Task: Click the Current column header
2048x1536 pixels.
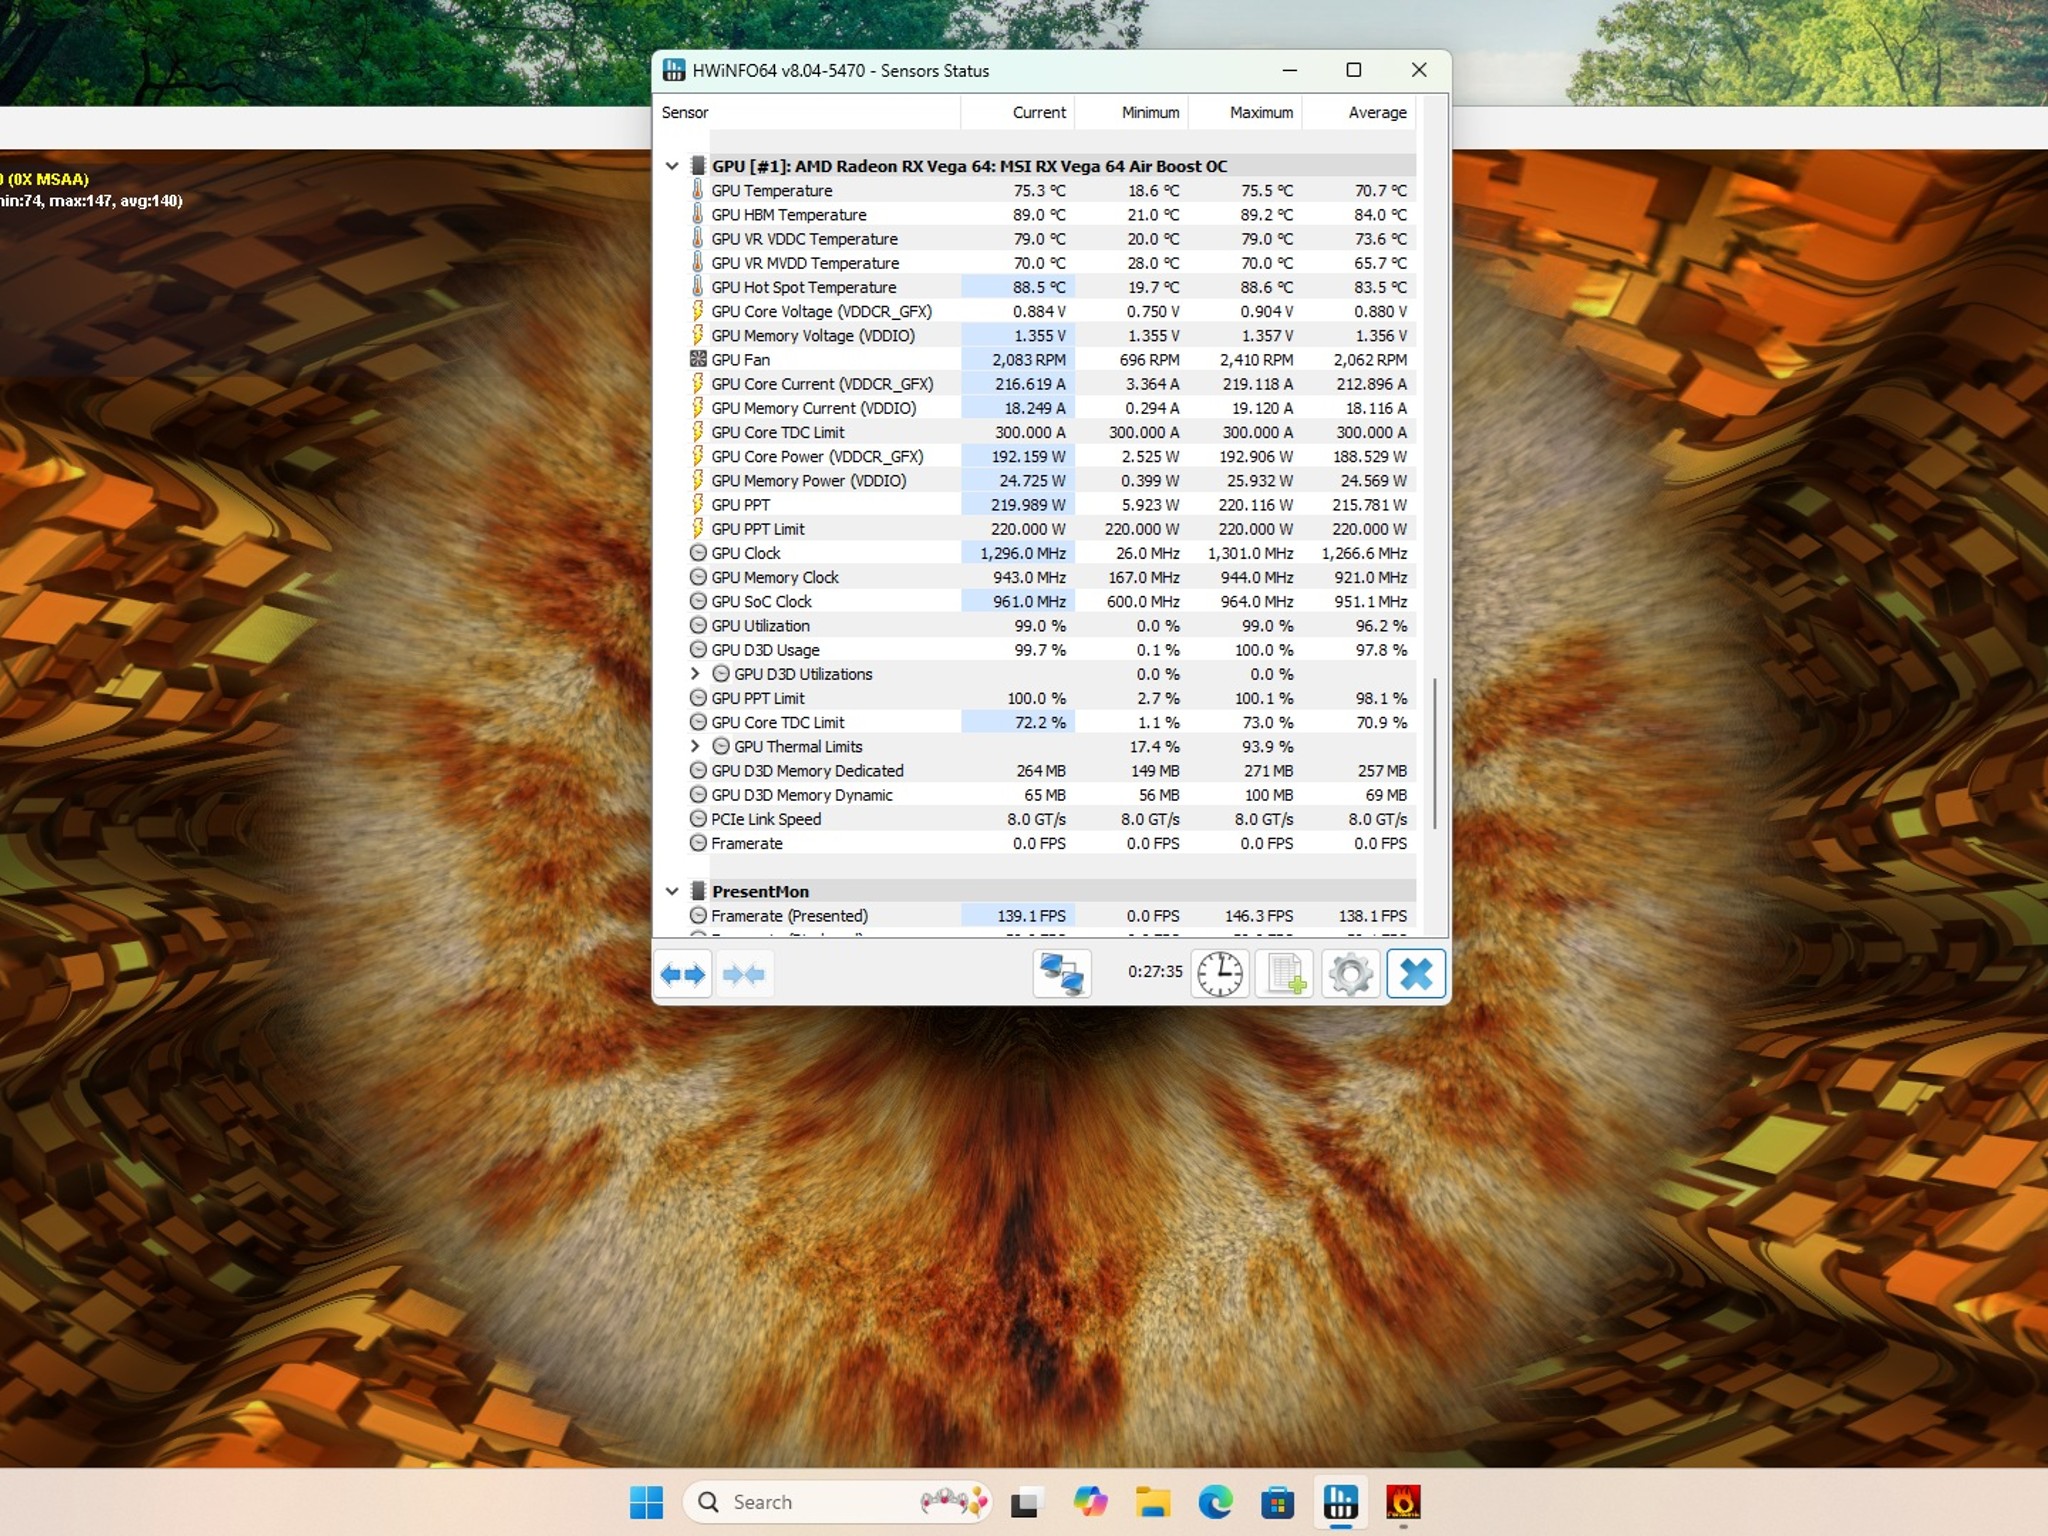Action: click(x=1018, y=112)
